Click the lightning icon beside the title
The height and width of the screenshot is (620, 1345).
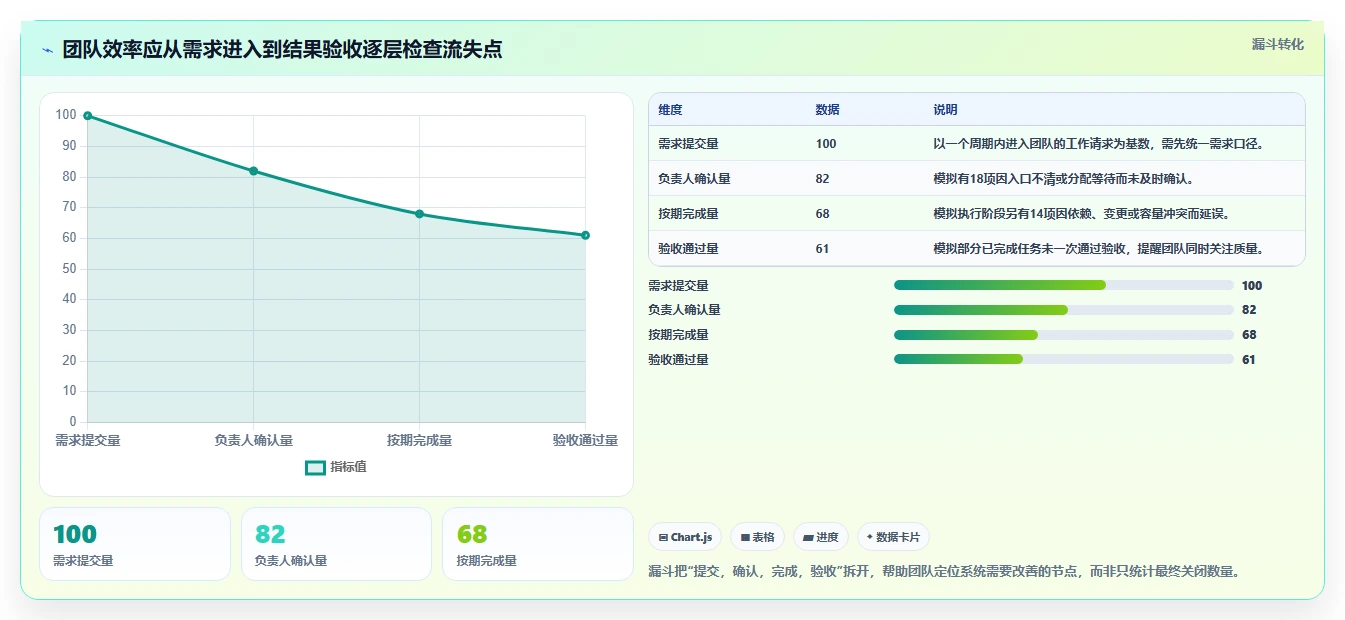tap(47, 50)
